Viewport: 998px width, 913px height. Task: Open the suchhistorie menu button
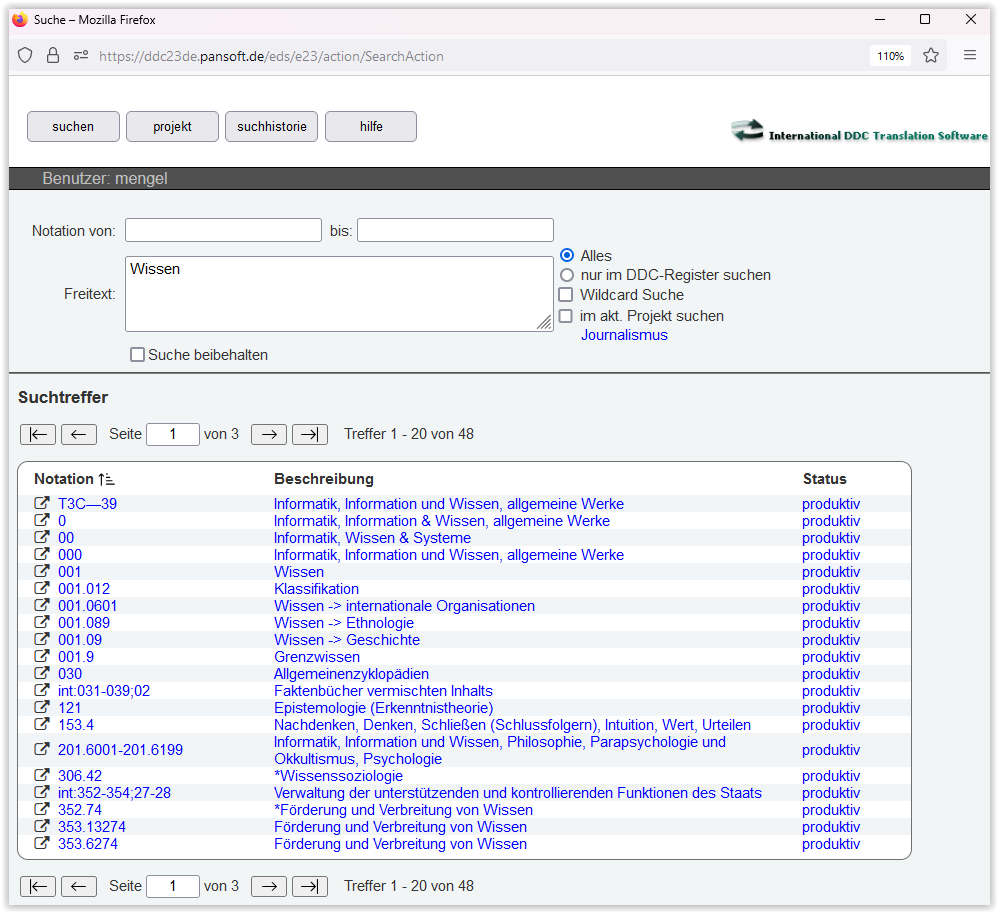(272, 127)
